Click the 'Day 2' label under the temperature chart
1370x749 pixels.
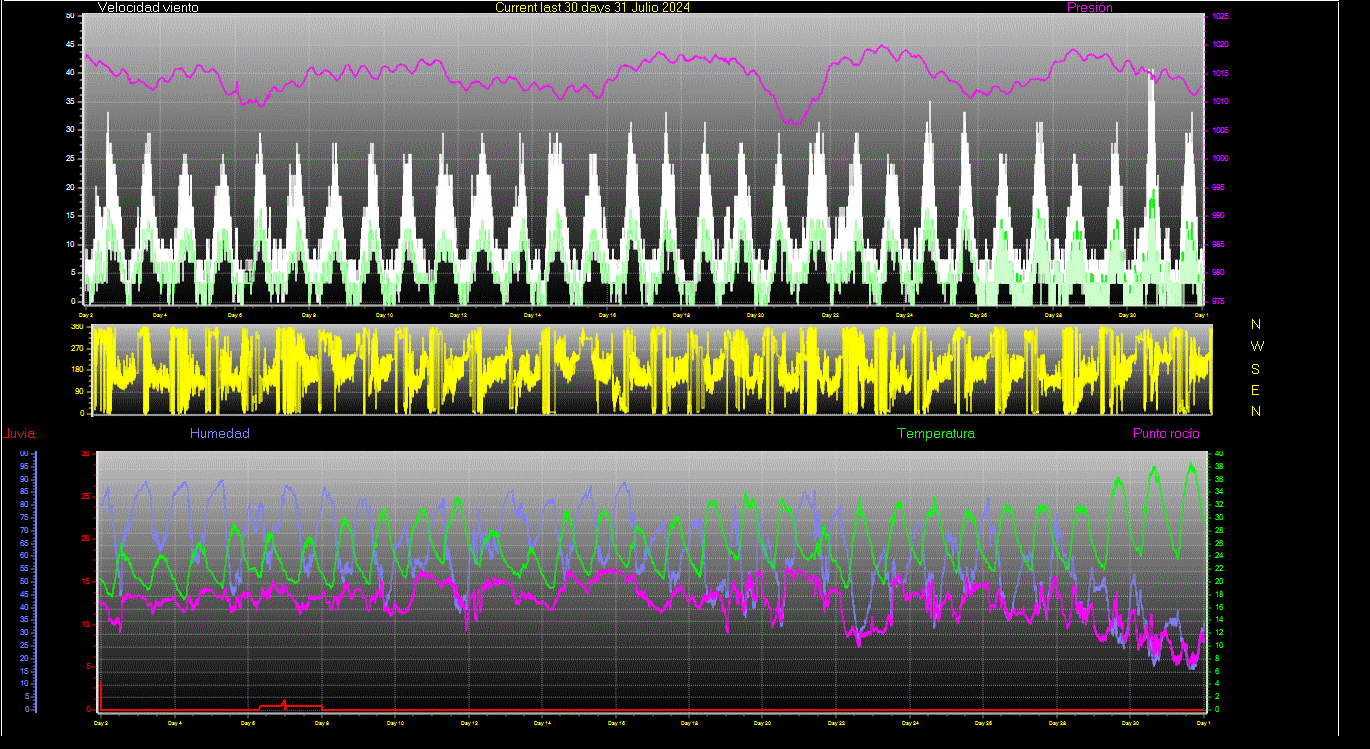coord(100,722)
